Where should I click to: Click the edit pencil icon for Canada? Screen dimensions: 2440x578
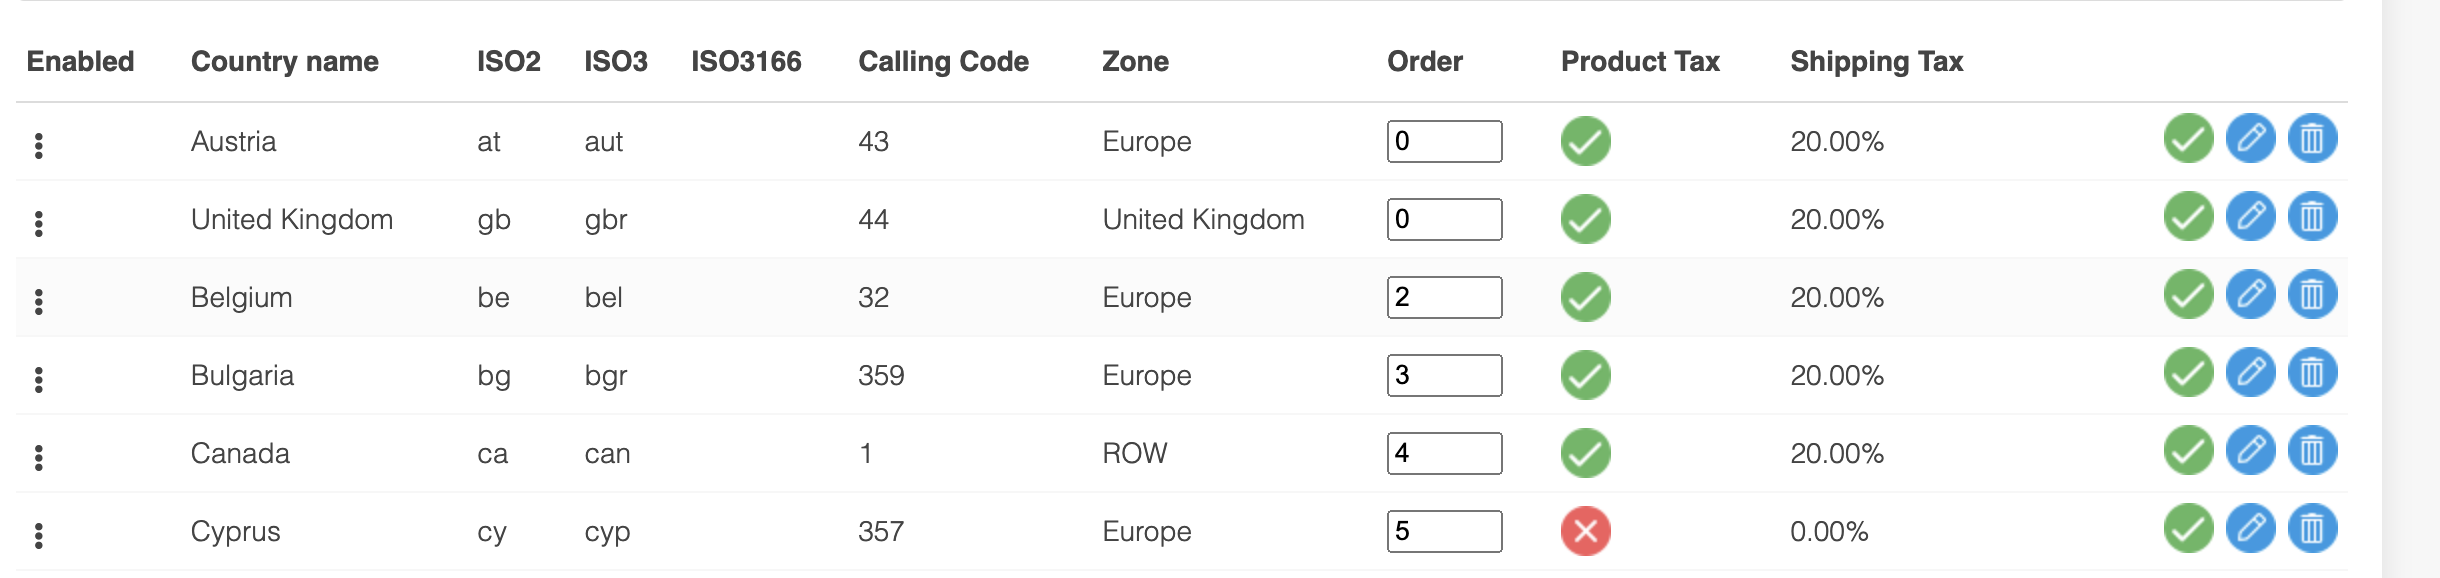click(2250, 450)
